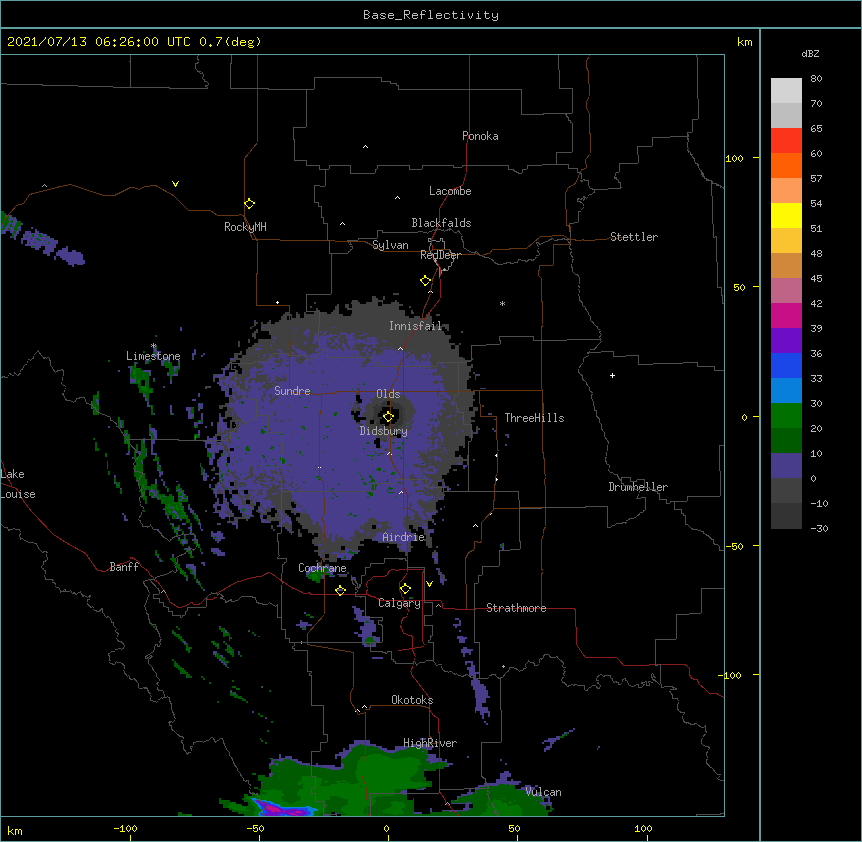Image resolution: width=862 pixels, height=842 pixels.
Task: Select the red 60-65 dBZ legend swatch
Action: click(786, 140)
